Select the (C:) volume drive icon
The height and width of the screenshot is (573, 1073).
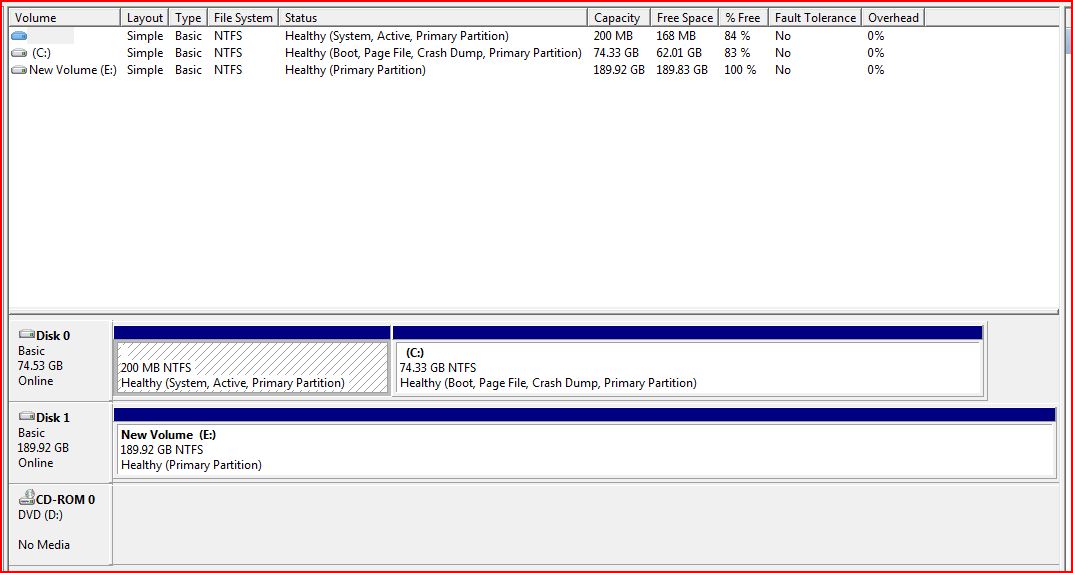click(19, 53)
